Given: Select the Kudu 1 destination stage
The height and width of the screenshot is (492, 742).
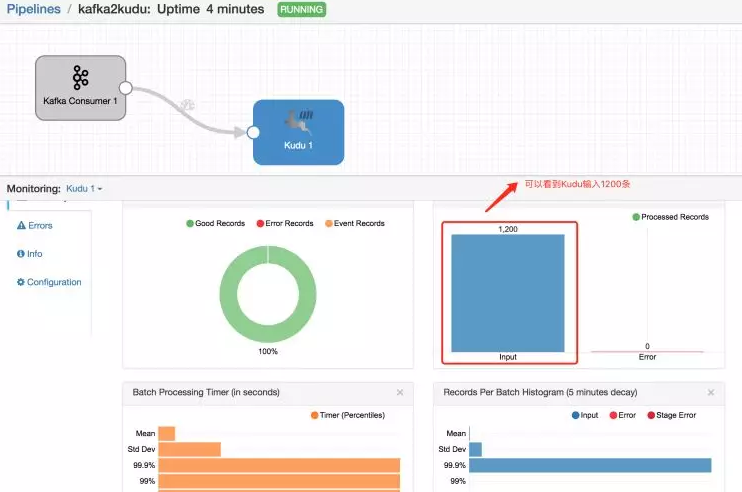Looking at the screenshot, I should pos(299,132).
